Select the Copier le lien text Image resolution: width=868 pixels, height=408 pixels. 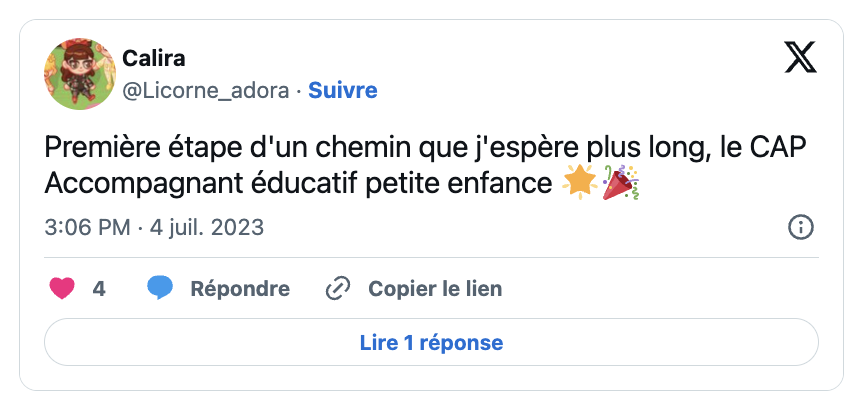435,289
